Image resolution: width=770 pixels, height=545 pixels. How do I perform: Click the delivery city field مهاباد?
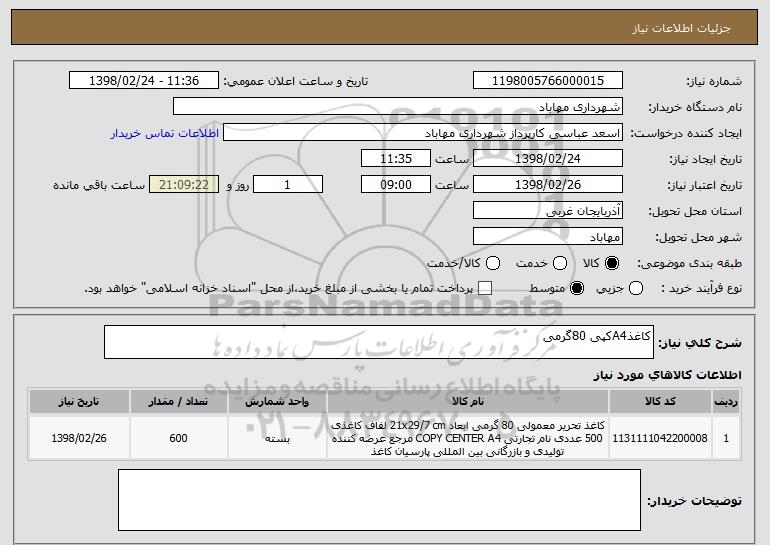pyautogui.click(x=548, y=237)
